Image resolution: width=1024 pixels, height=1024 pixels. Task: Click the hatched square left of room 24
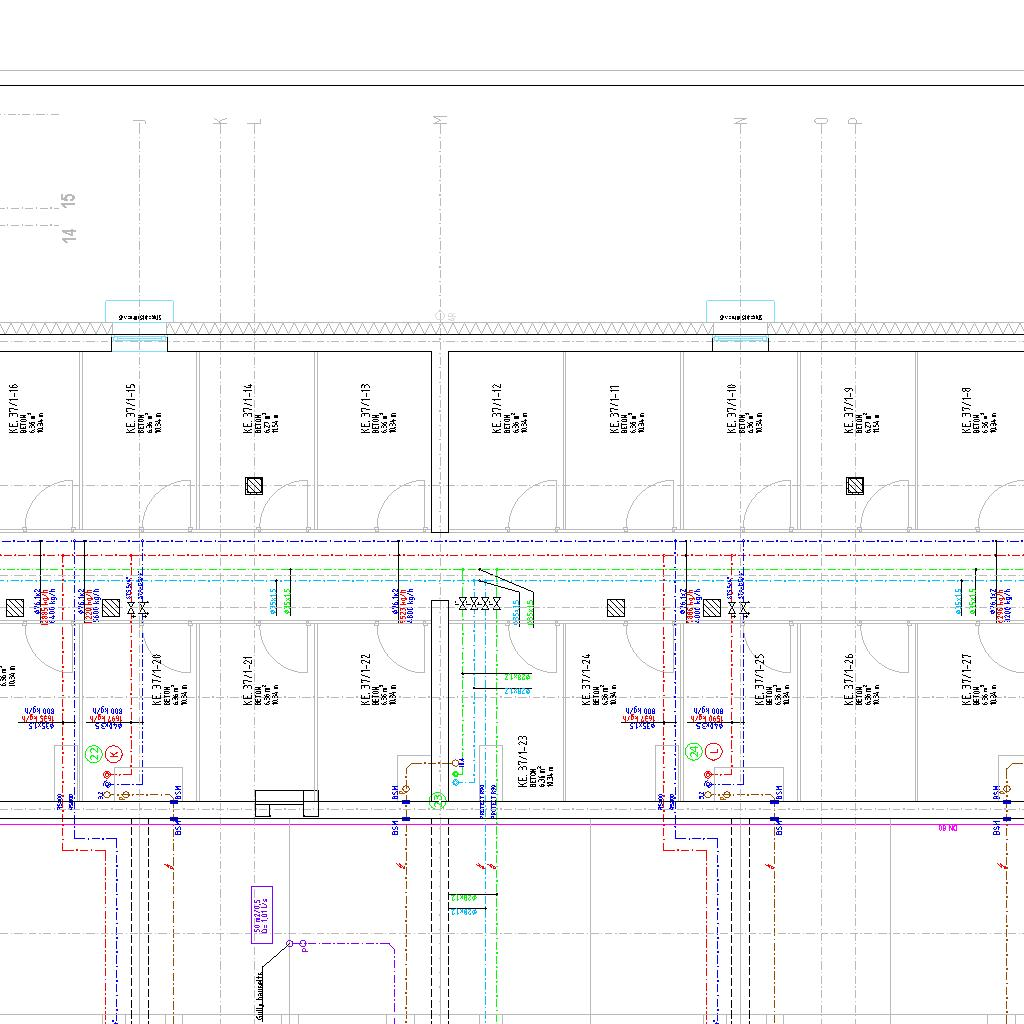coord(618,607)
